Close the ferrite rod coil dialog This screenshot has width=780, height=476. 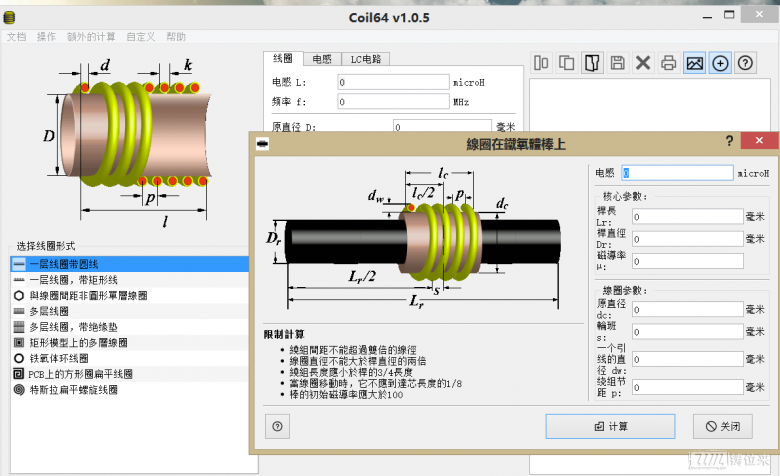759,140
